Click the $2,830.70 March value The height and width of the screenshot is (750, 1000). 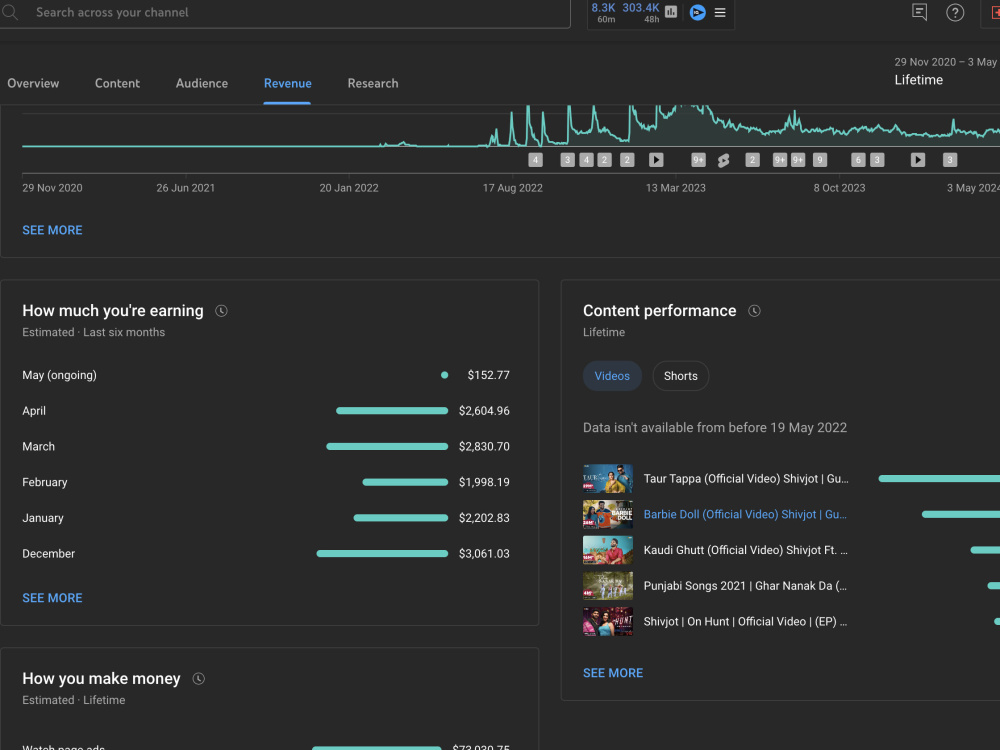484,446
